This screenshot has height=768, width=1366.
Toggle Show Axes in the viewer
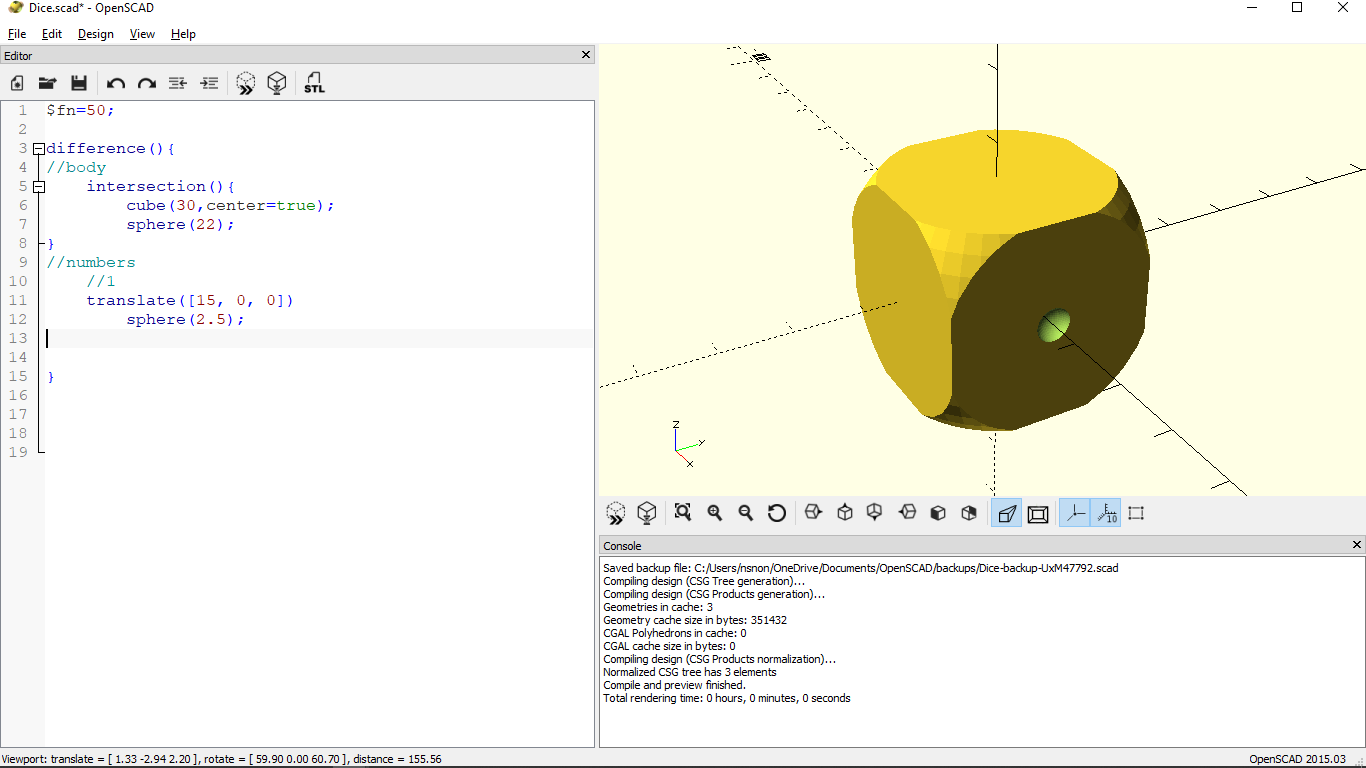coord(1075,513)
